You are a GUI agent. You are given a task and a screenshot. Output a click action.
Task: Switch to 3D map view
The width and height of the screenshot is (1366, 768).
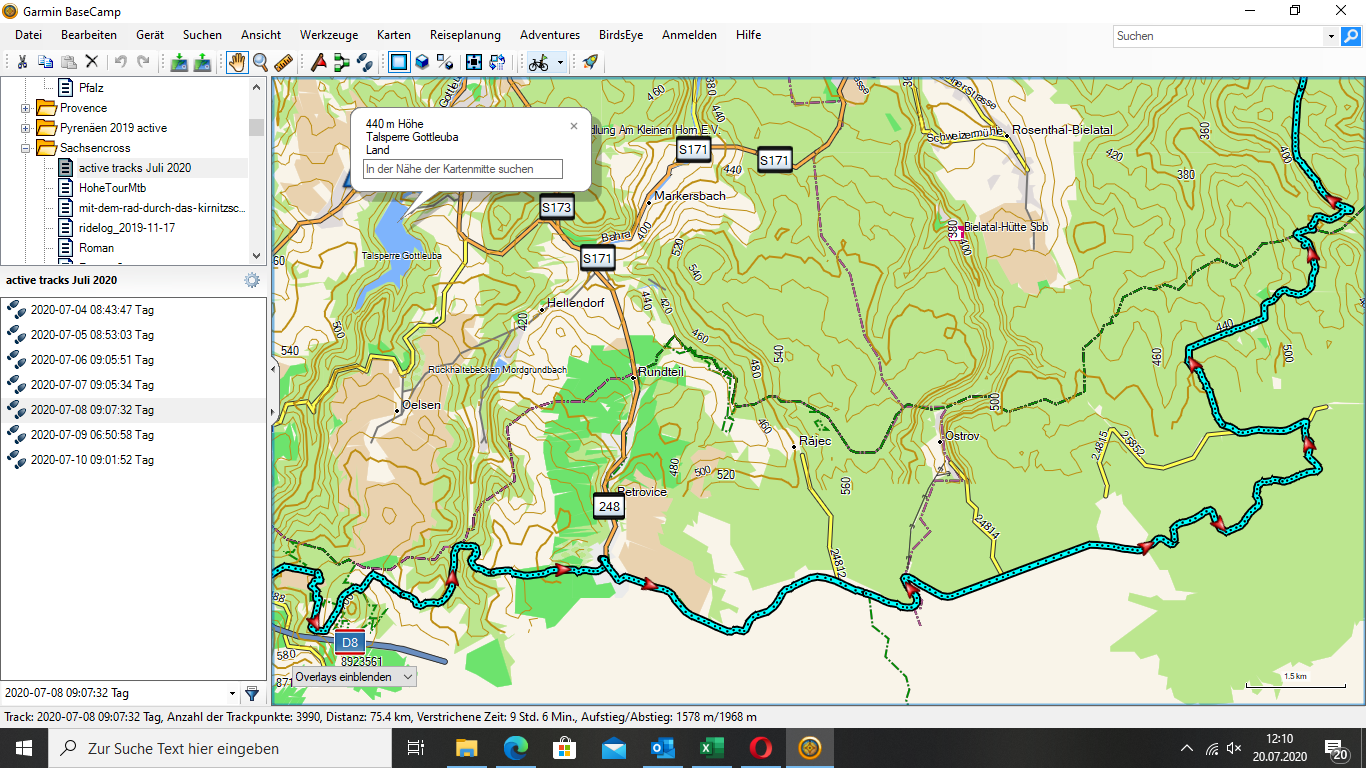[422, 62]
